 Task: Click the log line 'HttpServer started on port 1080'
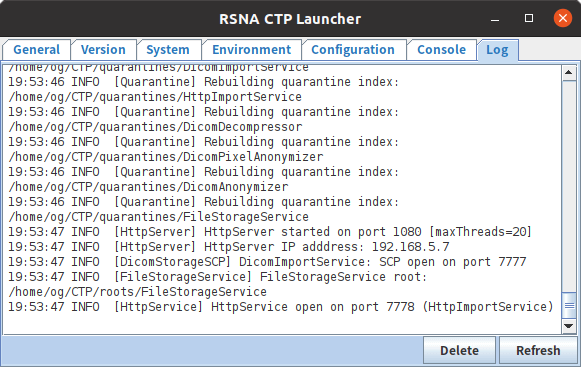(x=270, y=232)
